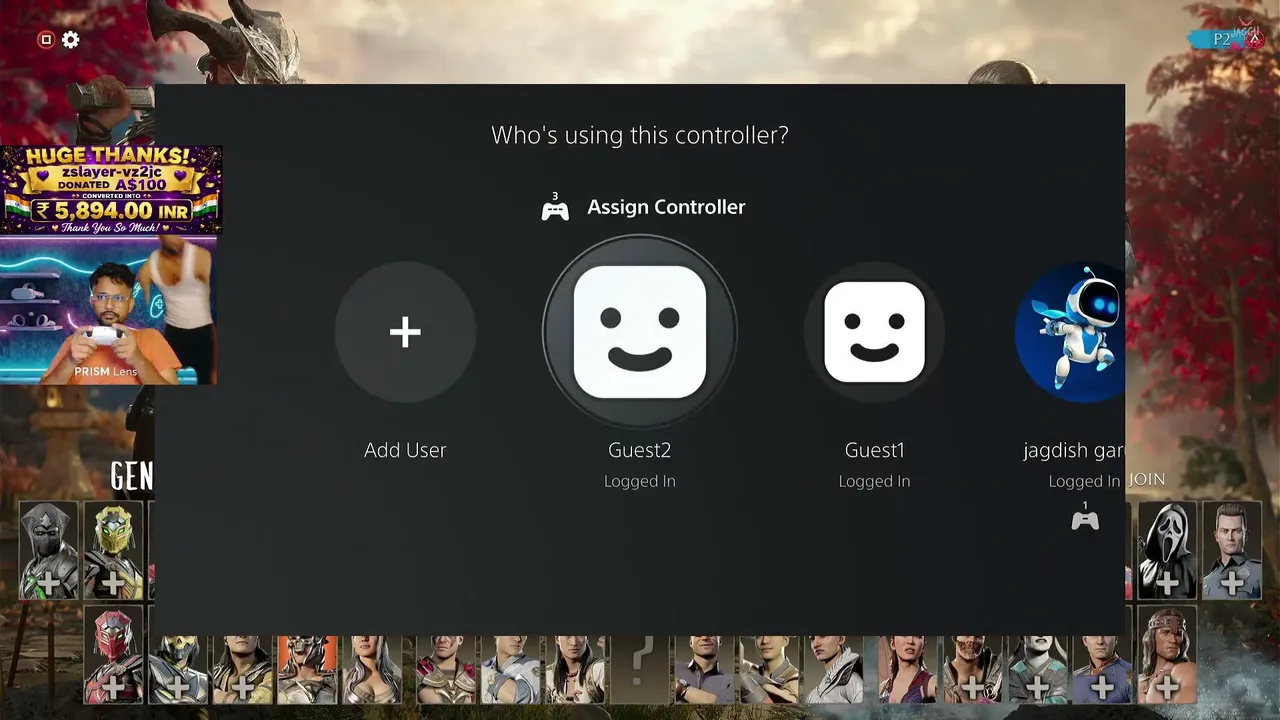Click the Guest2 name label
Image resolution: width=1280 pixels, height=720 pixels.
(x=640, y=450)
